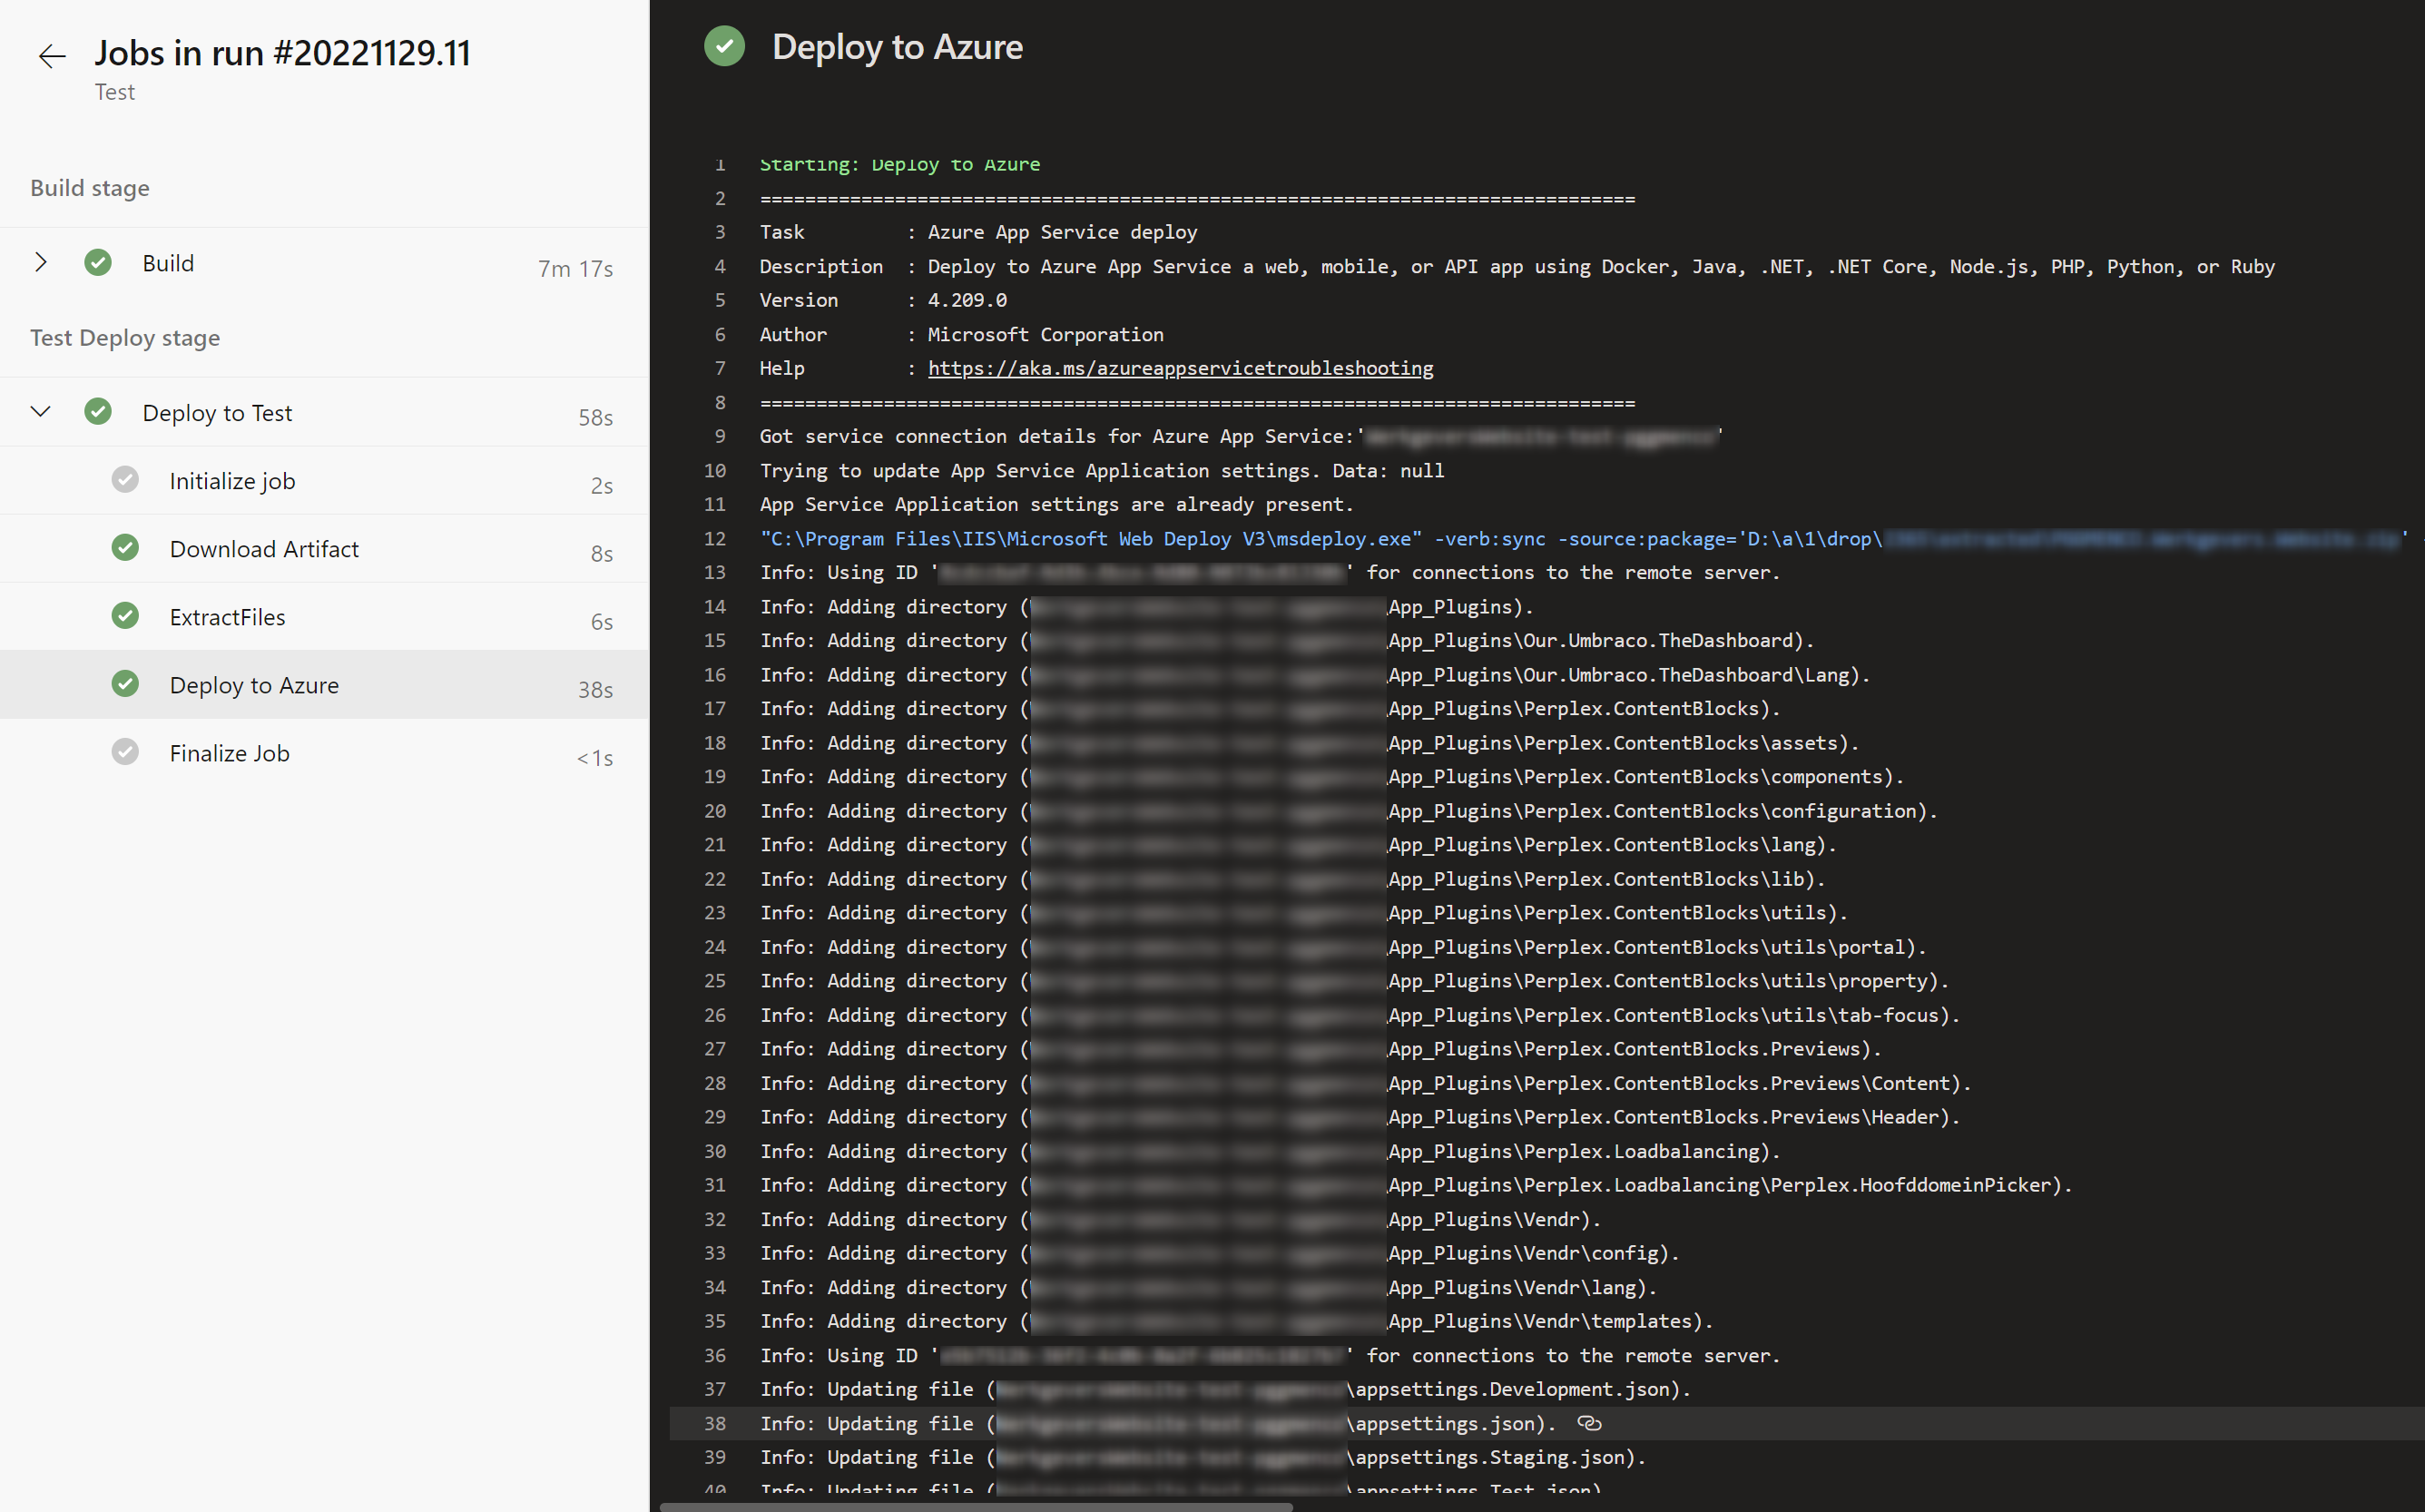Click the horizontal scrollbar under the log
Image resolution: width=2425 pixels, height=1512 pixels.
[976, 1506]
